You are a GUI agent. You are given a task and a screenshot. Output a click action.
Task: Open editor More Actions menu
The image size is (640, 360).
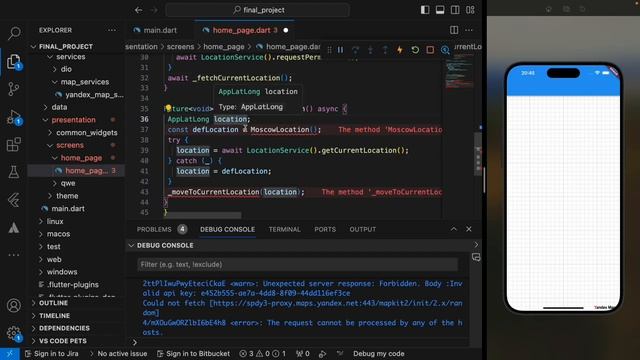pos(469,30)
